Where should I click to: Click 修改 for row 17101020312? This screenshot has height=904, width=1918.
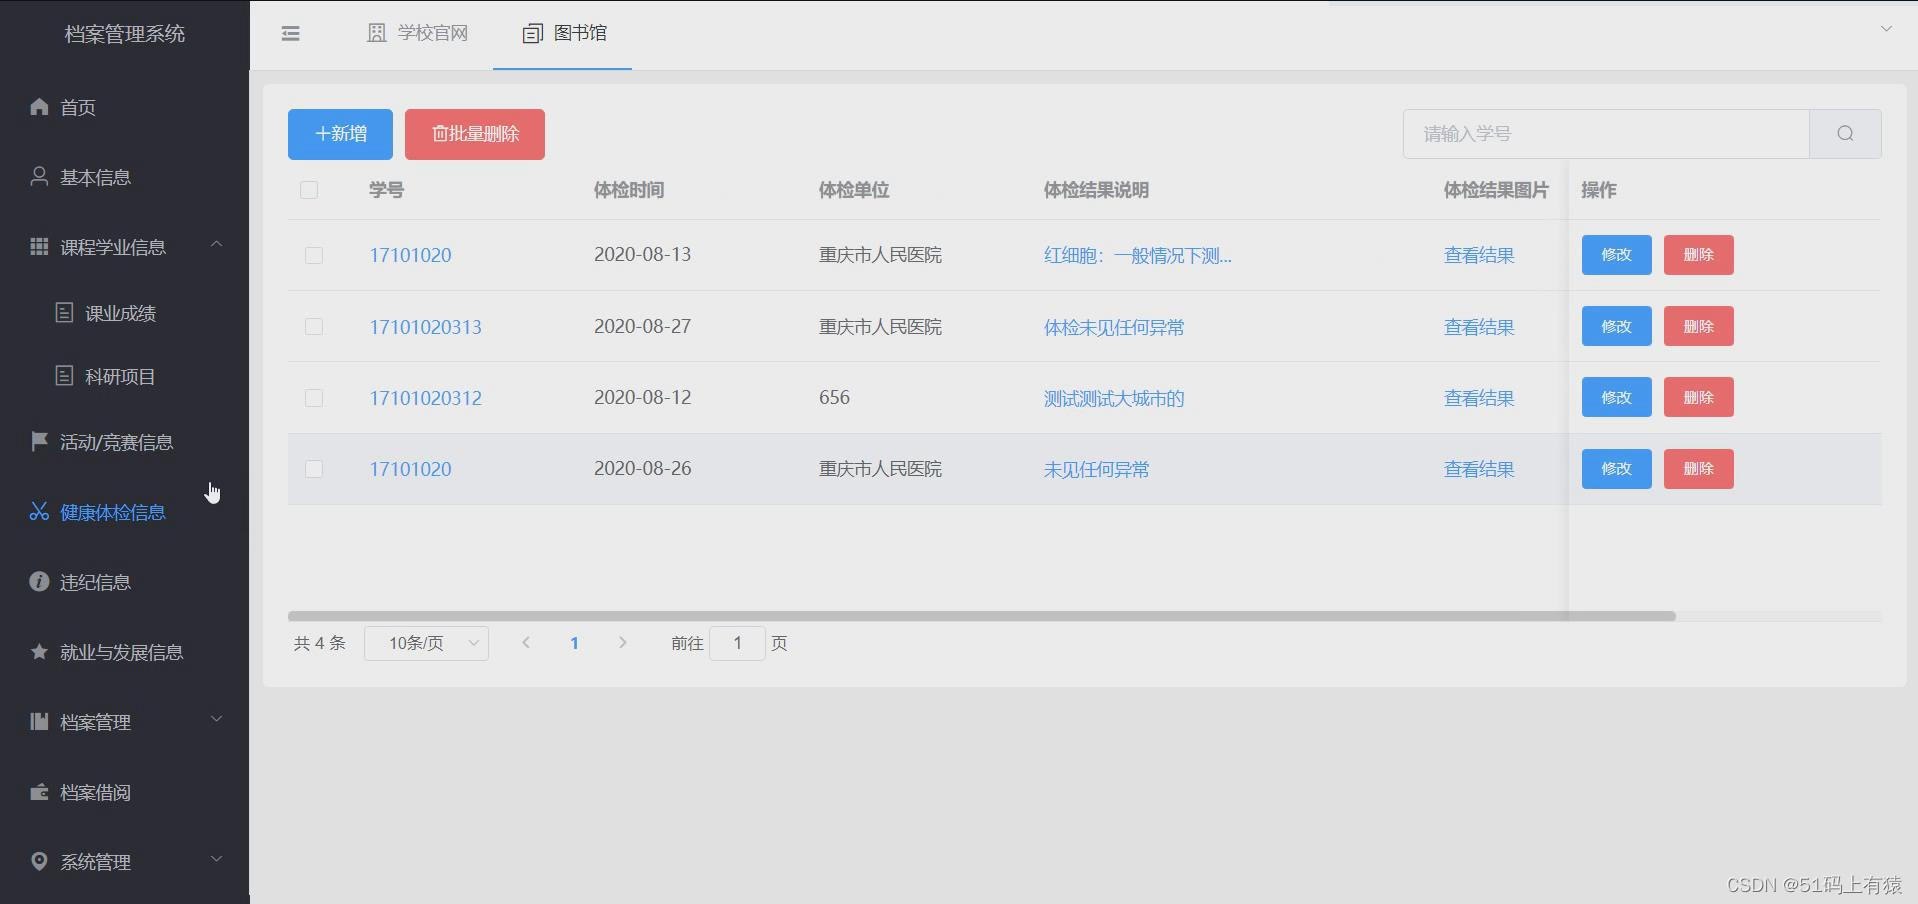coord(1616,398)
